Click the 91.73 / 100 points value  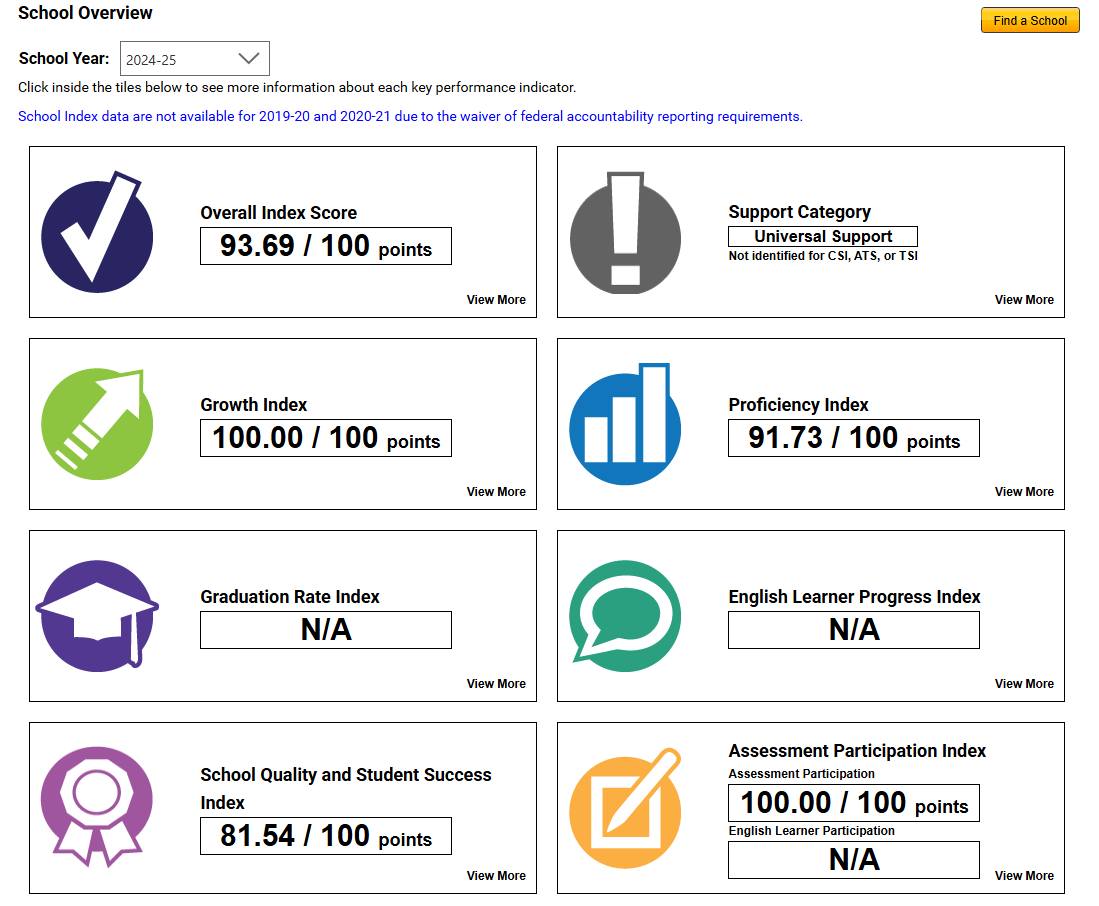(854, 438)
